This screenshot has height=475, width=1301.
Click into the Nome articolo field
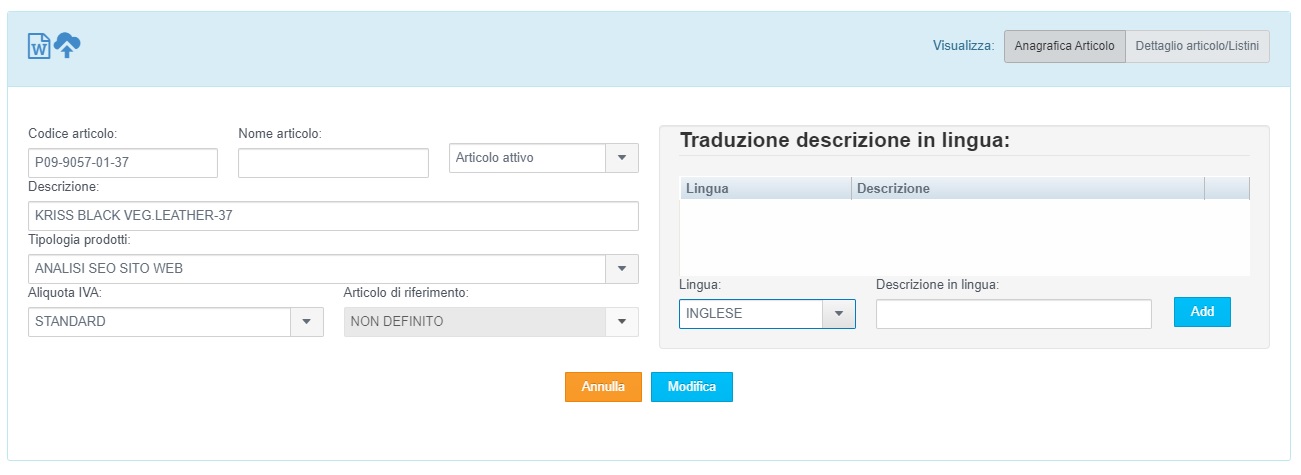tap(333, 163)
